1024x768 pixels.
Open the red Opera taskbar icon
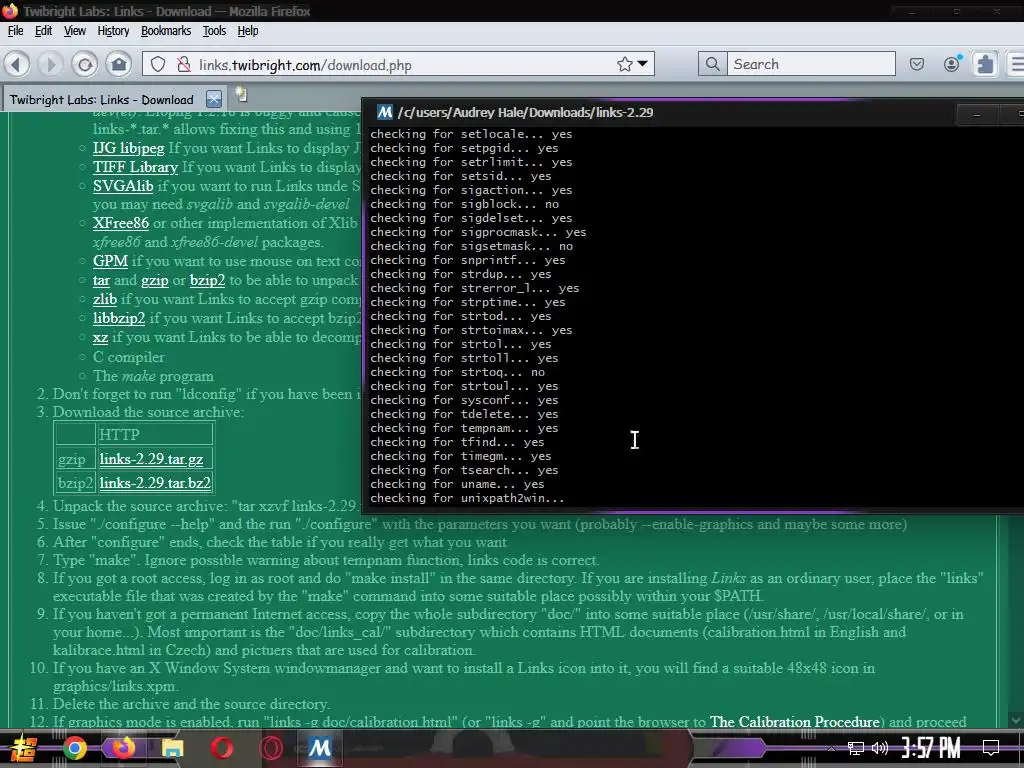[221, 748]
